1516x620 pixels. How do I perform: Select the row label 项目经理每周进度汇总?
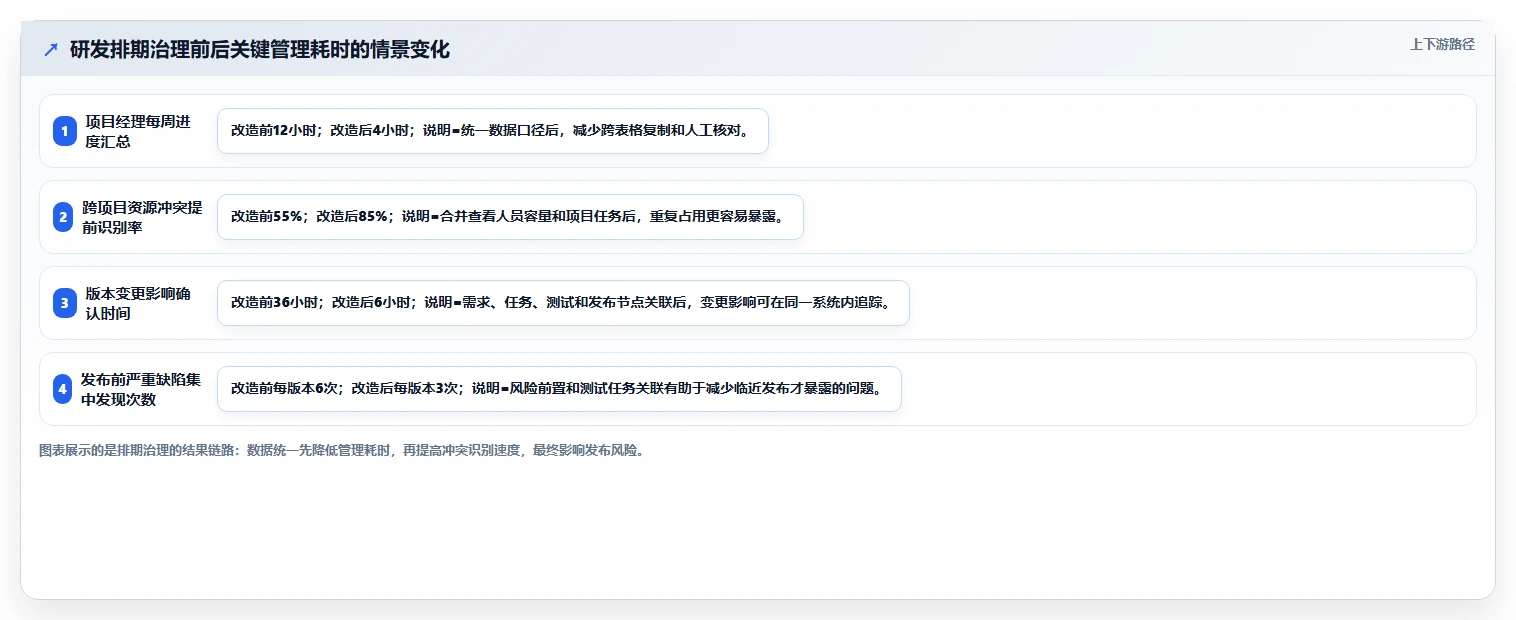click(138, 131)
